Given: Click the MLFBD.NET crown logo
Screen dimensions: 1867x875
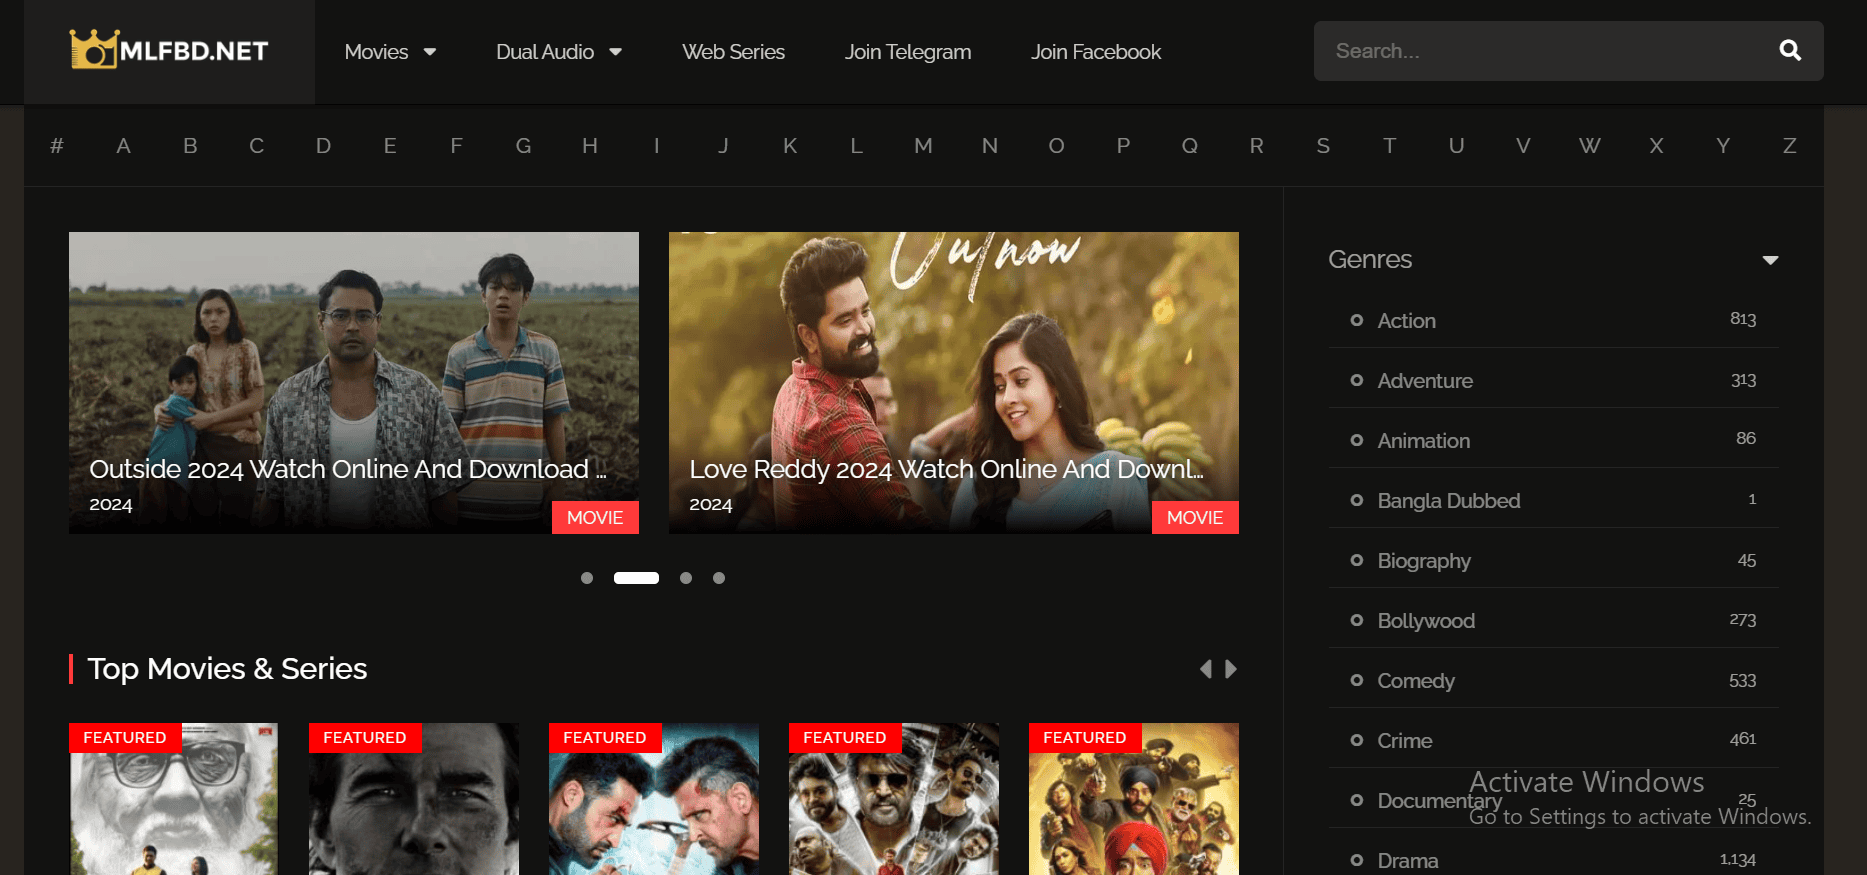Looking at the screenshot, I should [x=168, y=50].
